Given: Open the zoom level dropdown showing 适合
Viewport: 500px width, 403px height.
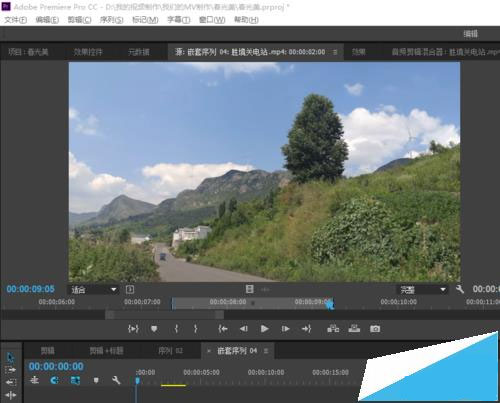Looking at the screenshot, I should coord(93,289).
